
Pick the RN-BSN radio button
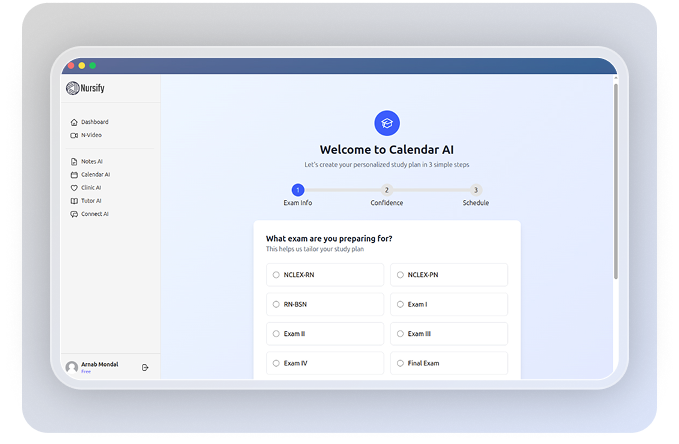(276, 304)
